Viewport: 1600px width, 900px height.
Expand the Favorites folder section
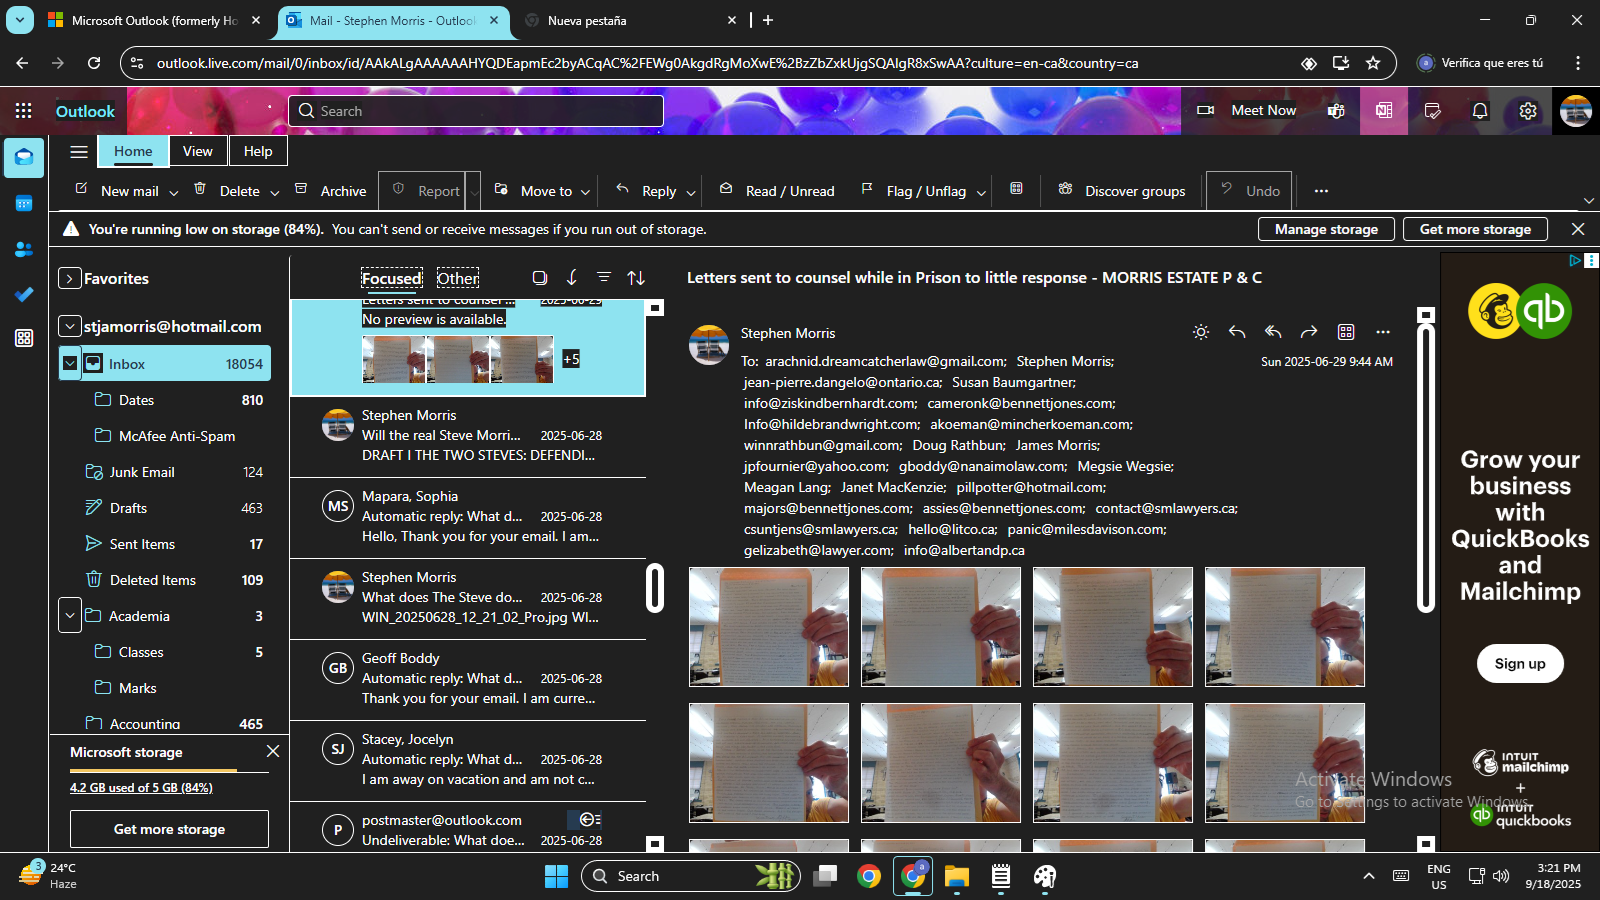69,279
